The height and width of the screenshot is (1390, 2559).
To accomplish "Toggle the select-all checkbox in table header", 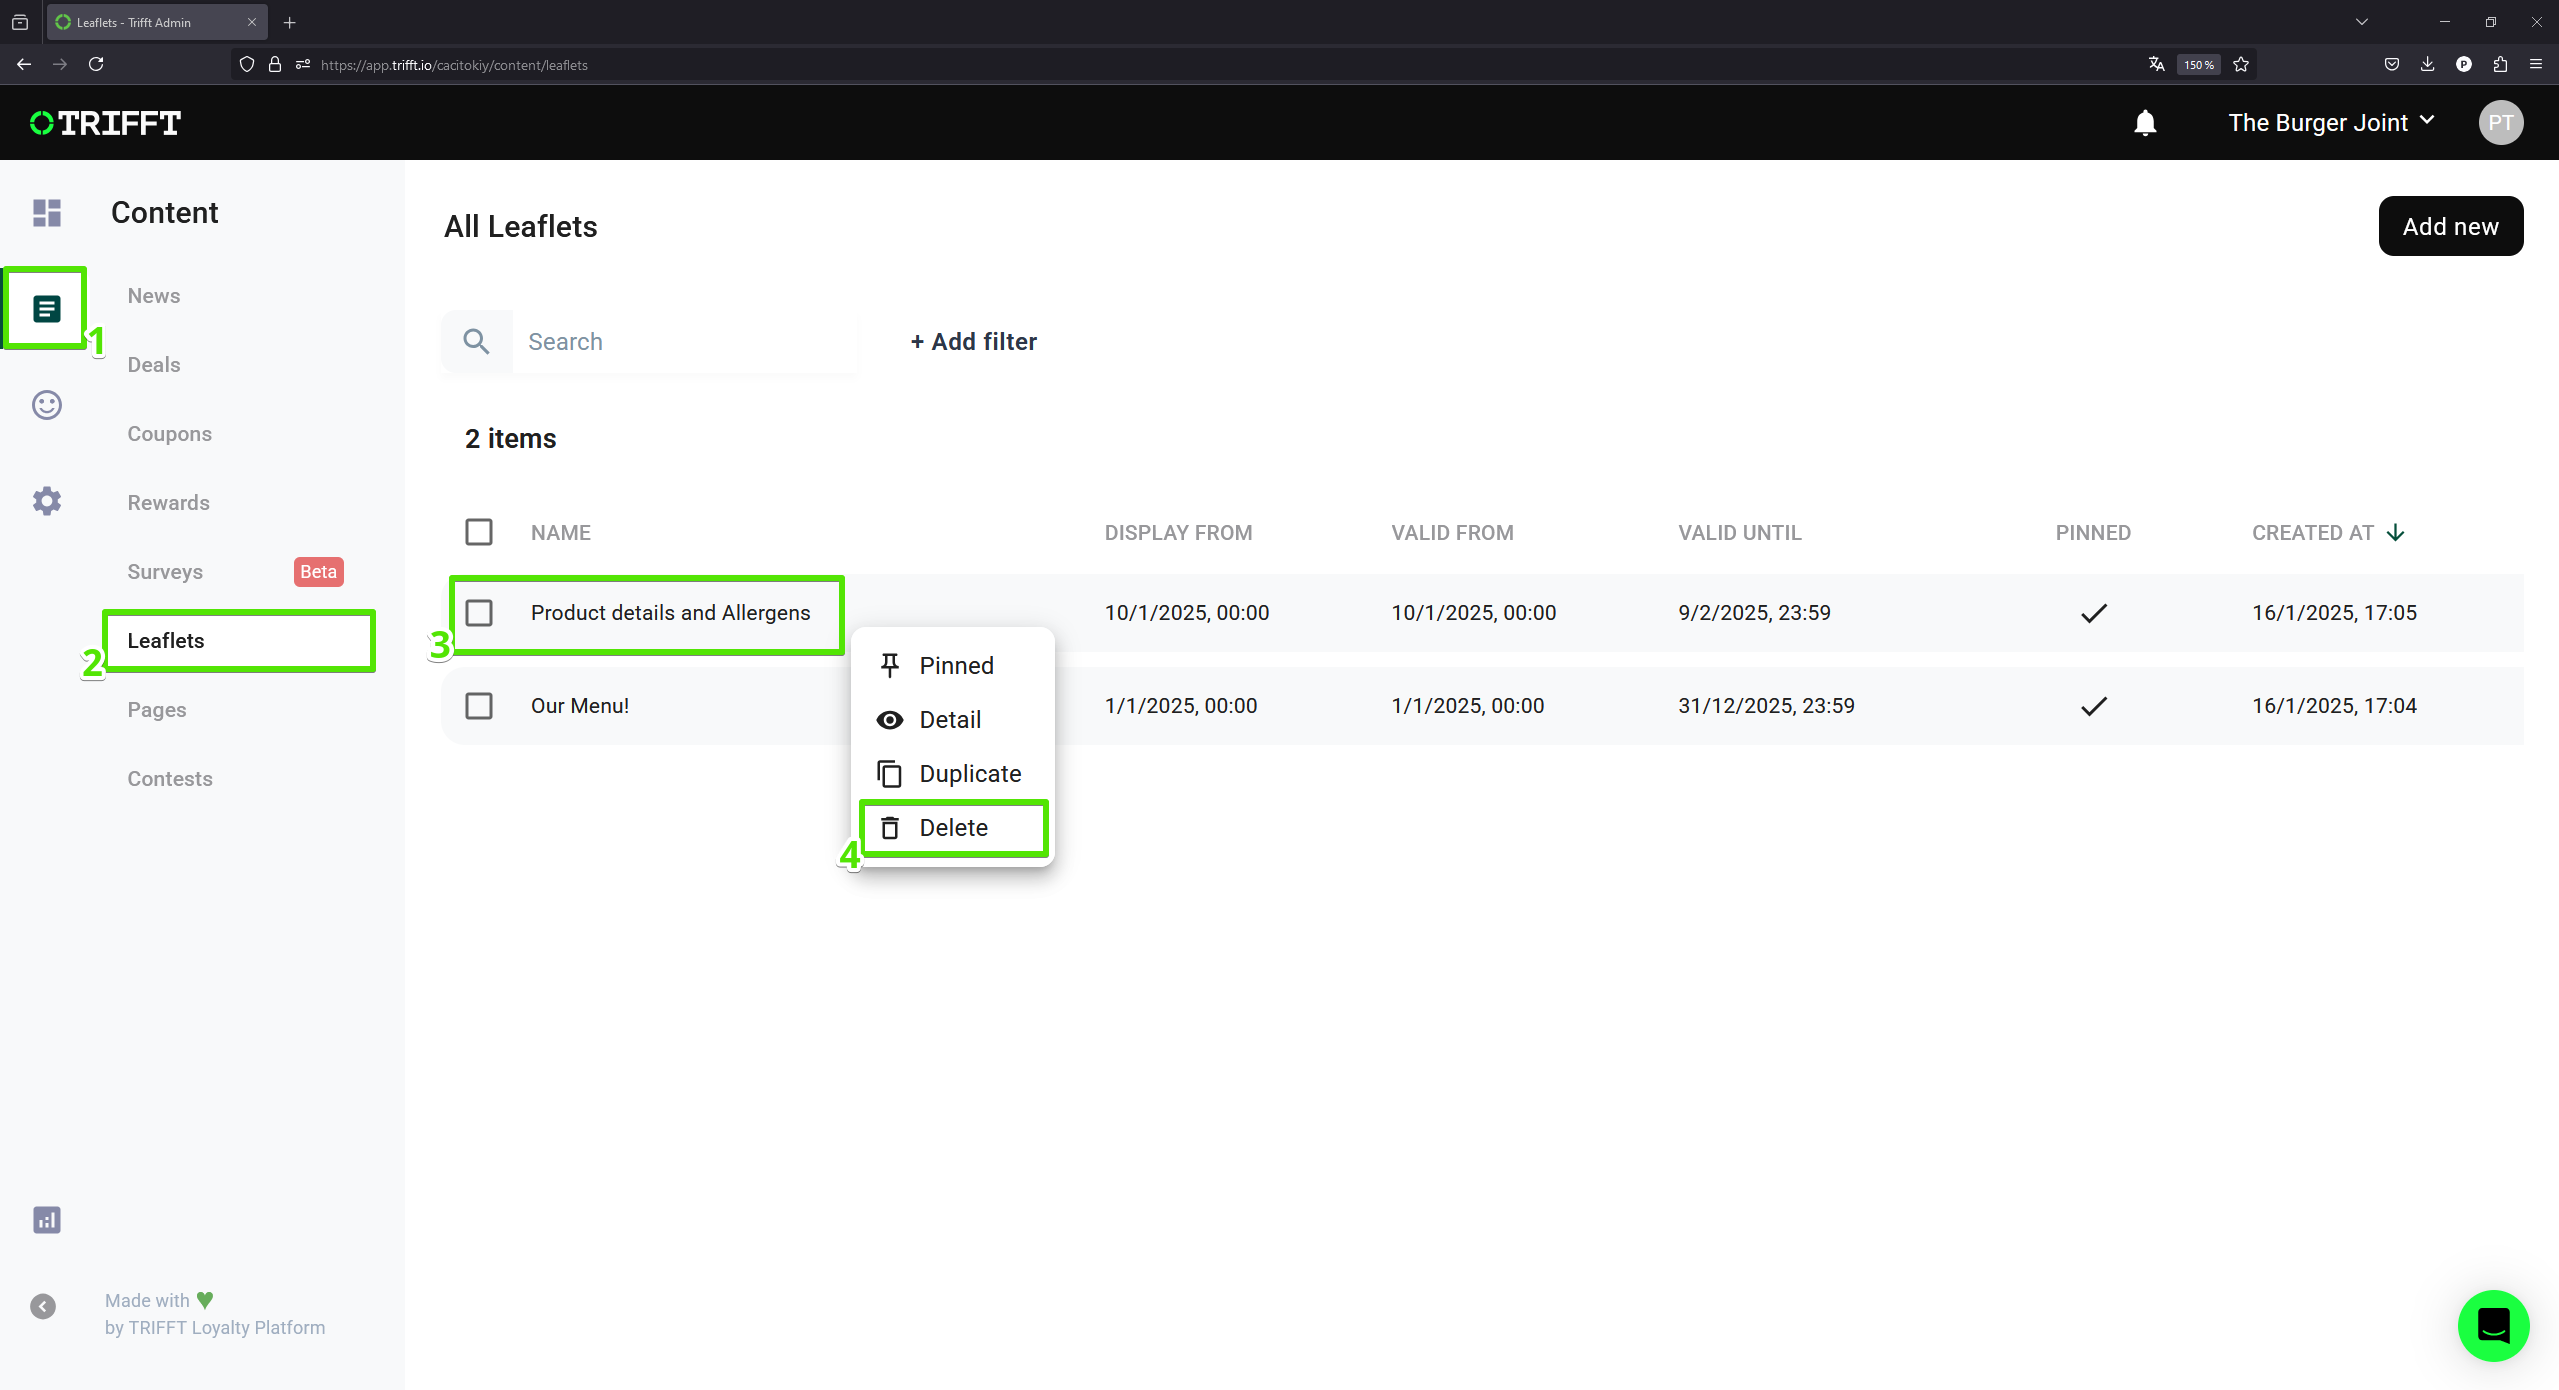I will click(x=479, y=532).
